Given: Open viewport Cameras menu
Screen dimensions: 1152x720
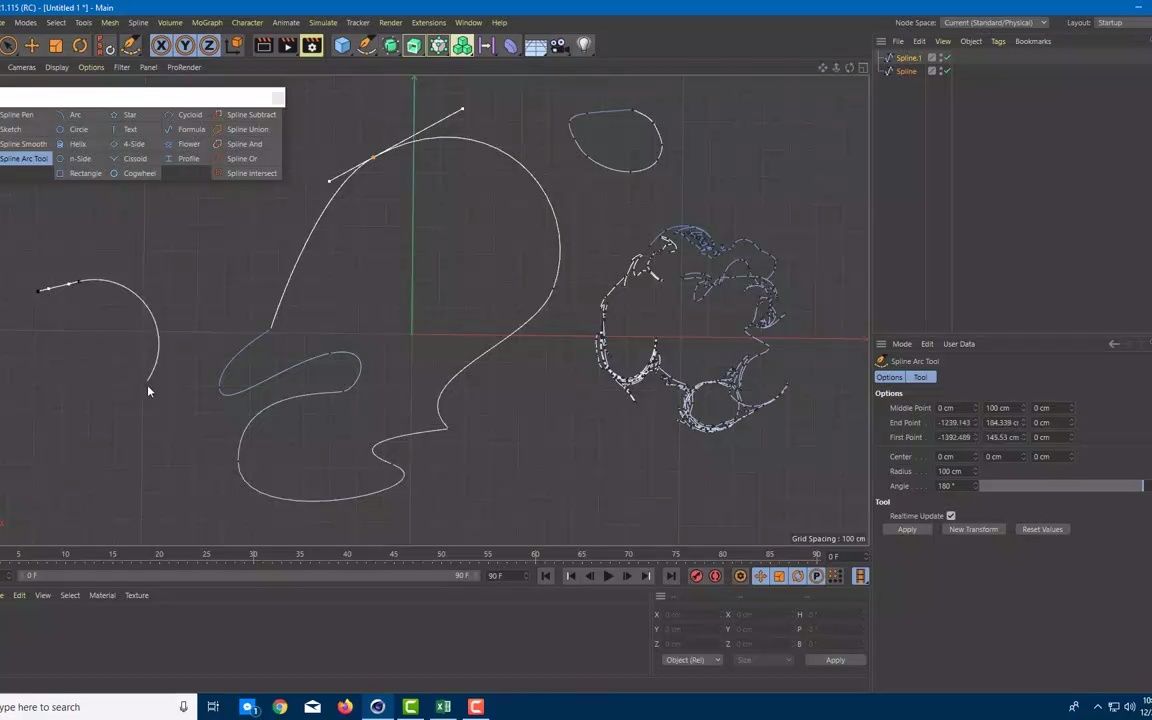Looking at the screenshot, I should [21, 68].
